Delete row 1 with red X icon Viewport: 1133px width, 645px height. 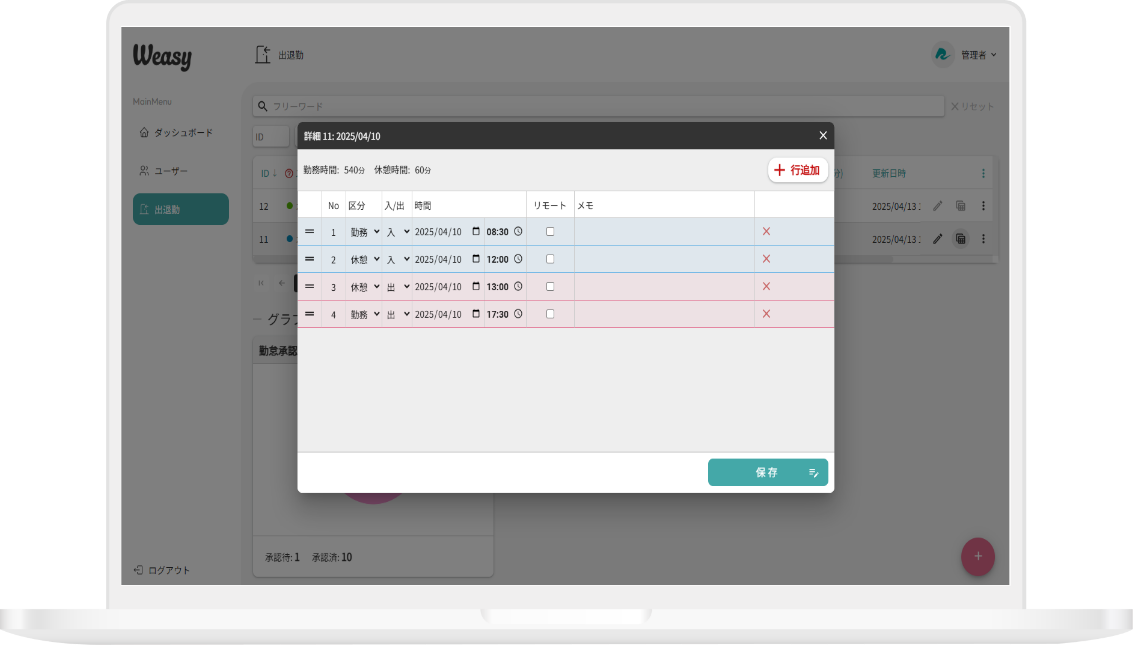(x=766, y=231)
